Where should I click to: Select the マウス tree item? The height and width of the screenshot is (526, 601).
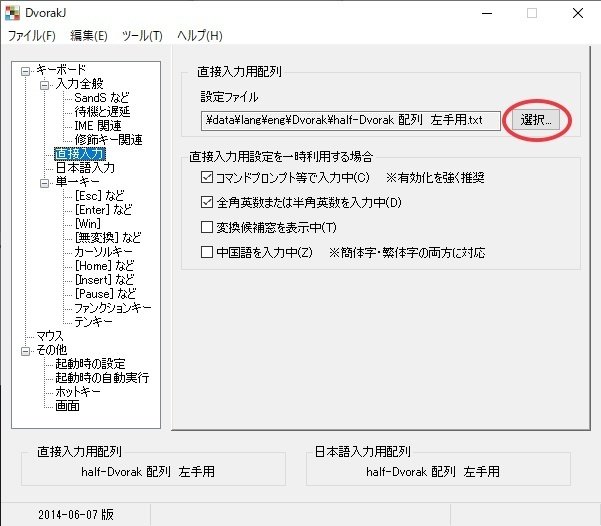(x=50, y=336)
